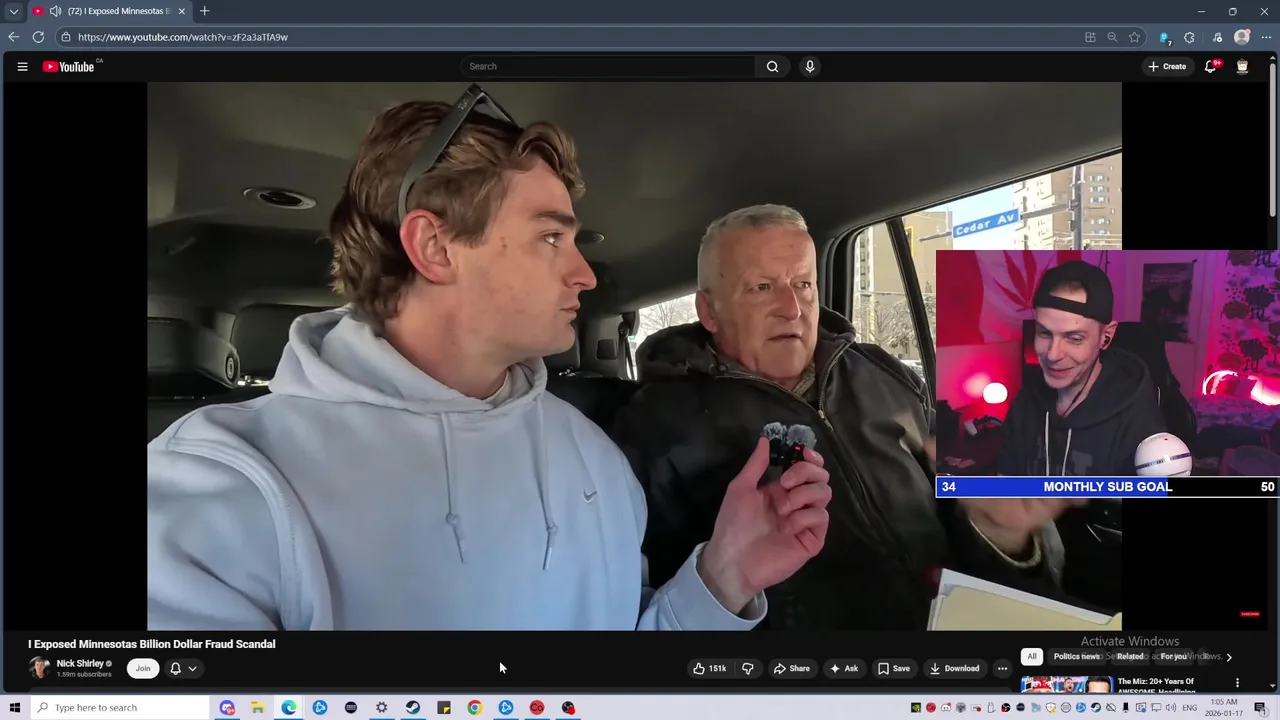
Task: Save the video to a playlist
Action: point(894,669)
